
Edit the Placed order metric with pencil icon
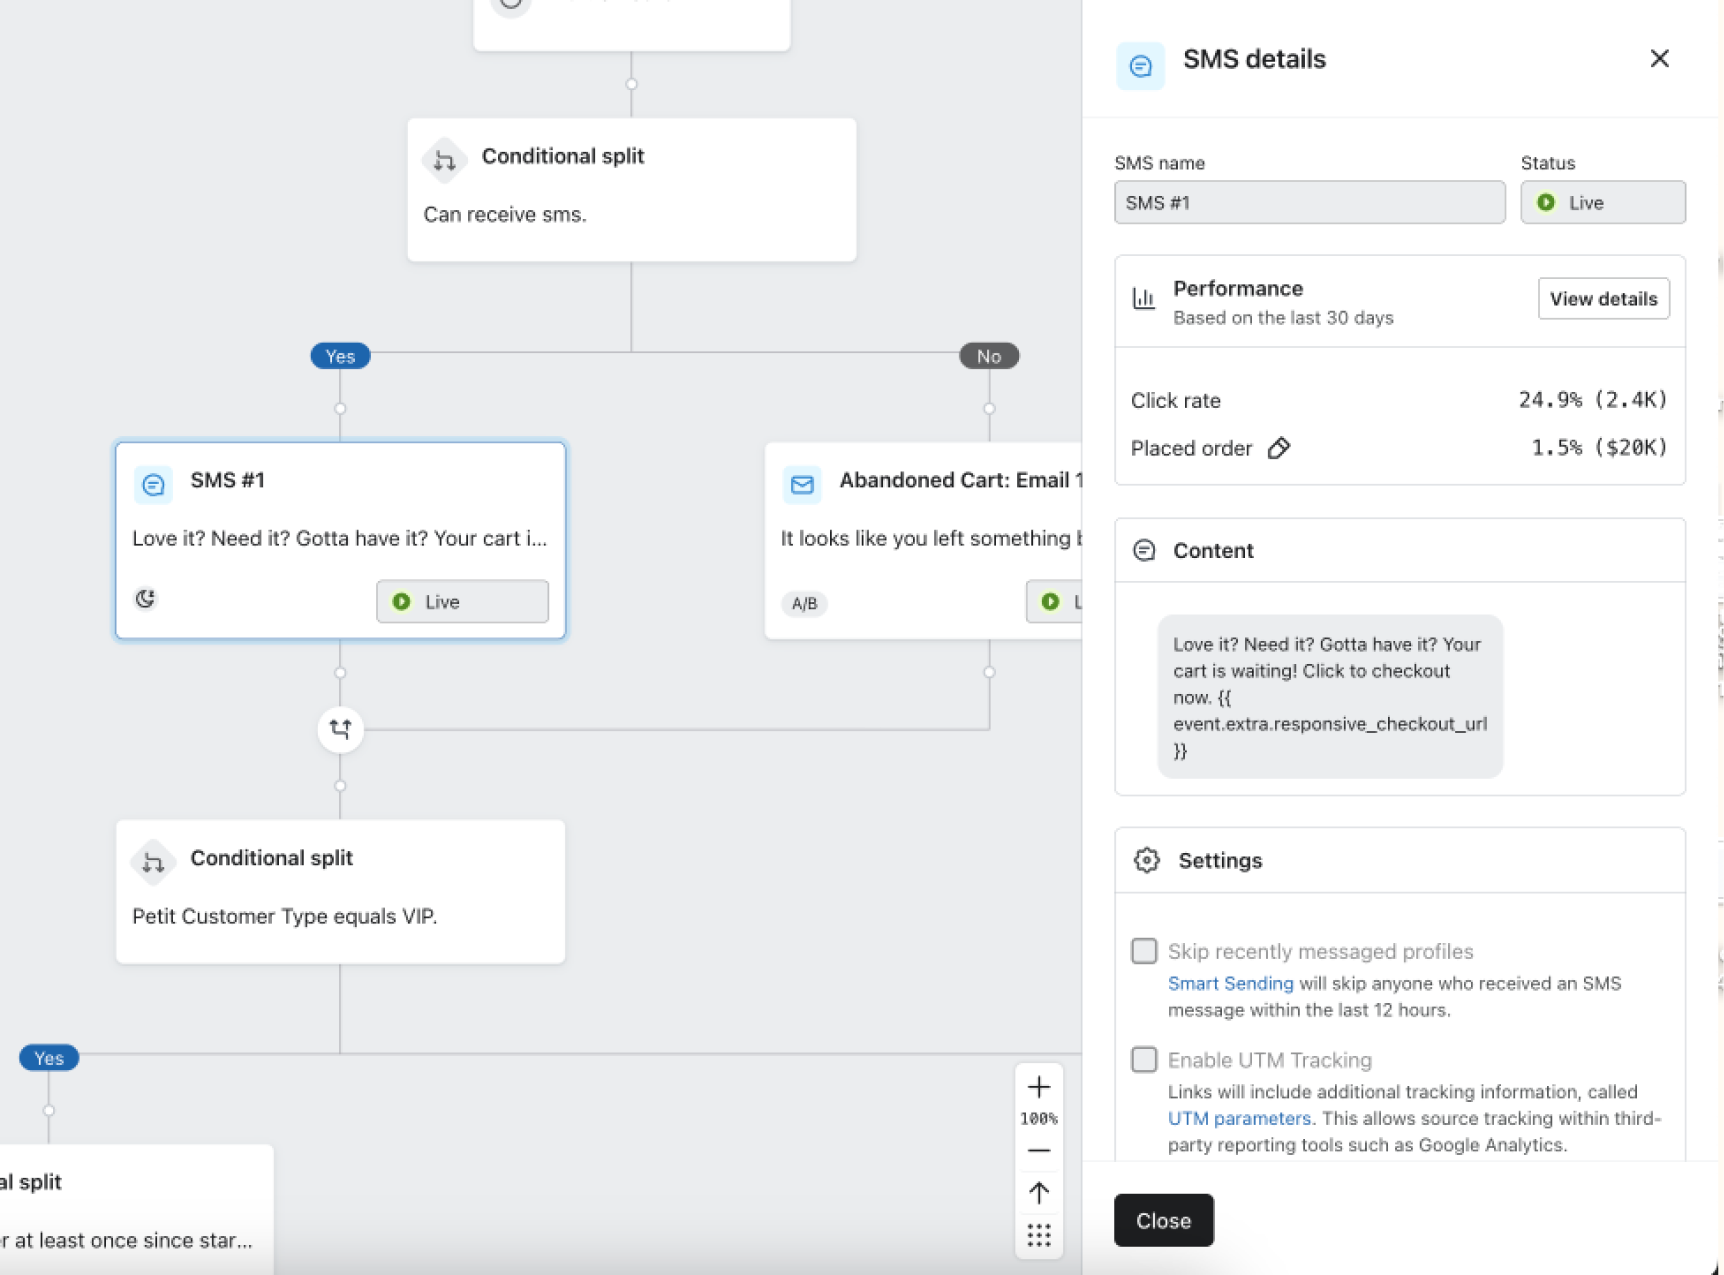tap(1279, 448)
